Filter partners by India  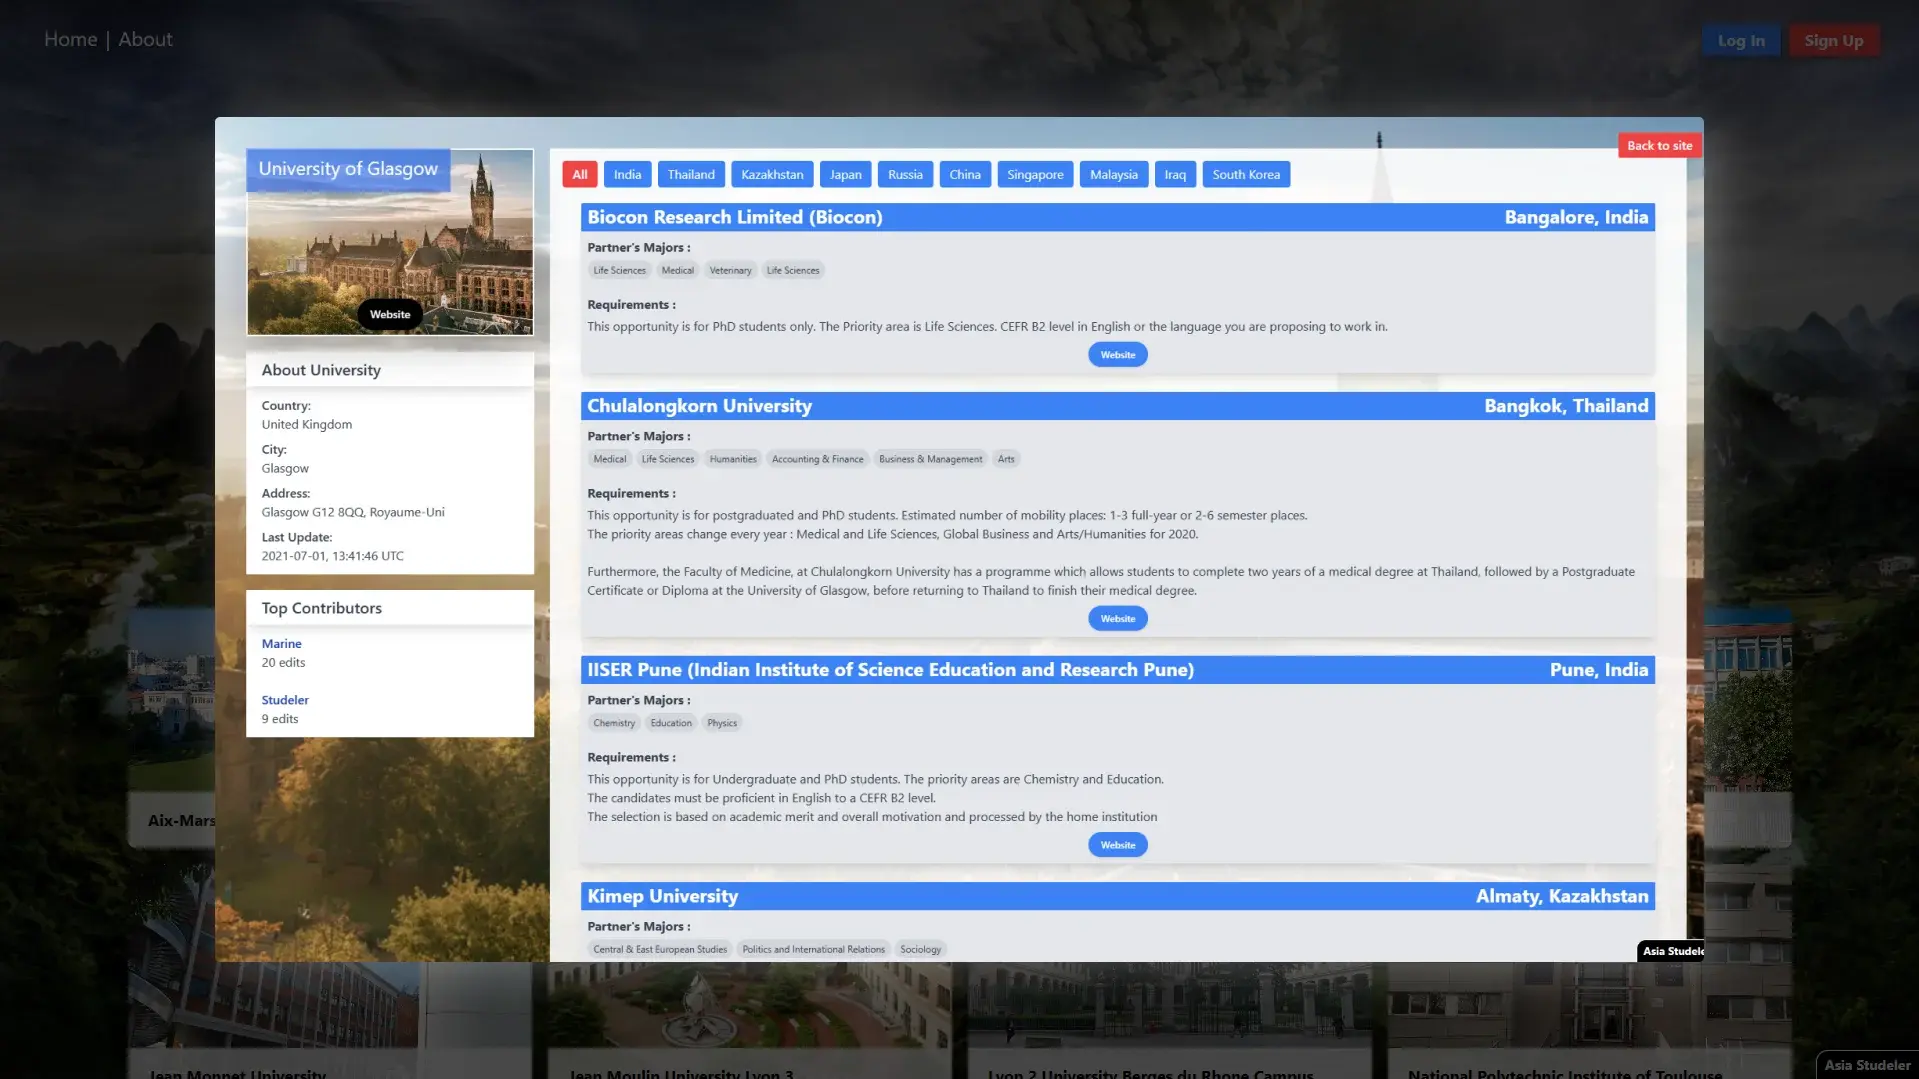click(627, 174)
